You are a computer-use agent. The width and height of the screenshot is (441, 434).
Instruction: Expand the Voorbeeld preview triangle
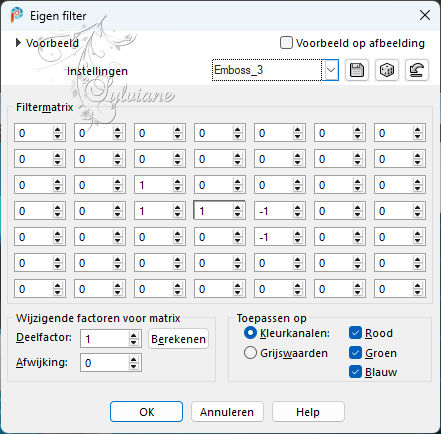18,43
